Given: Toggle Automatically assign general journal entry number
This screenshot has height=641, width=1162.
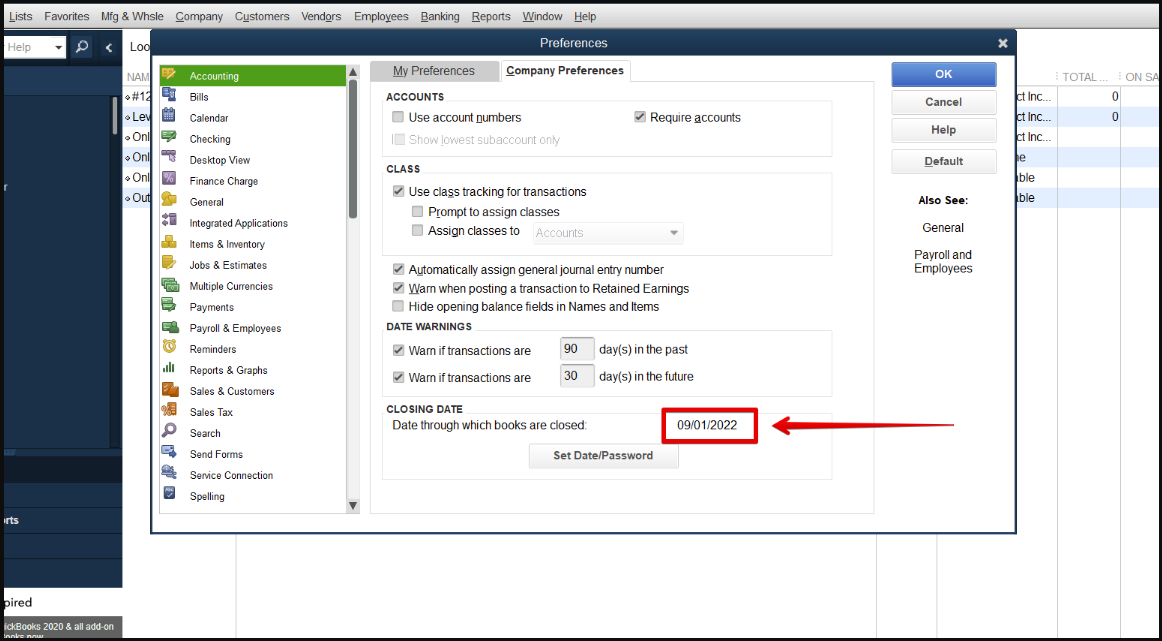Looking at the screenshot, I should 398,270.
